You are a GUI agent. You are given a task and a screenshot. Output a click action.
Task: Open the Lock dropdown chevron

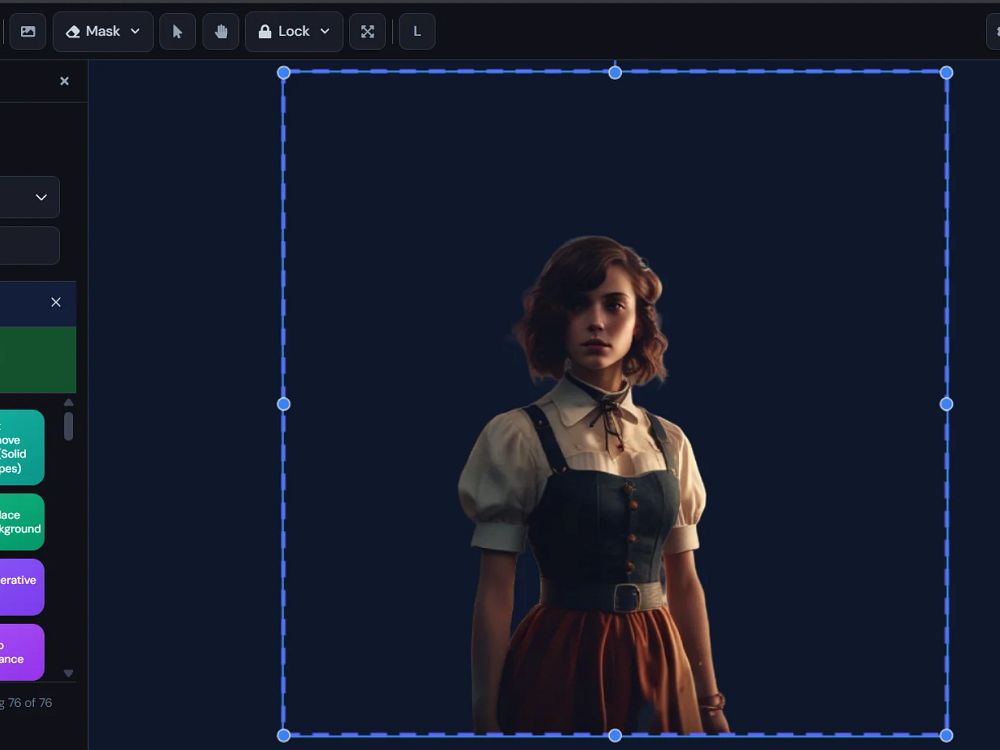coord(325,31)
